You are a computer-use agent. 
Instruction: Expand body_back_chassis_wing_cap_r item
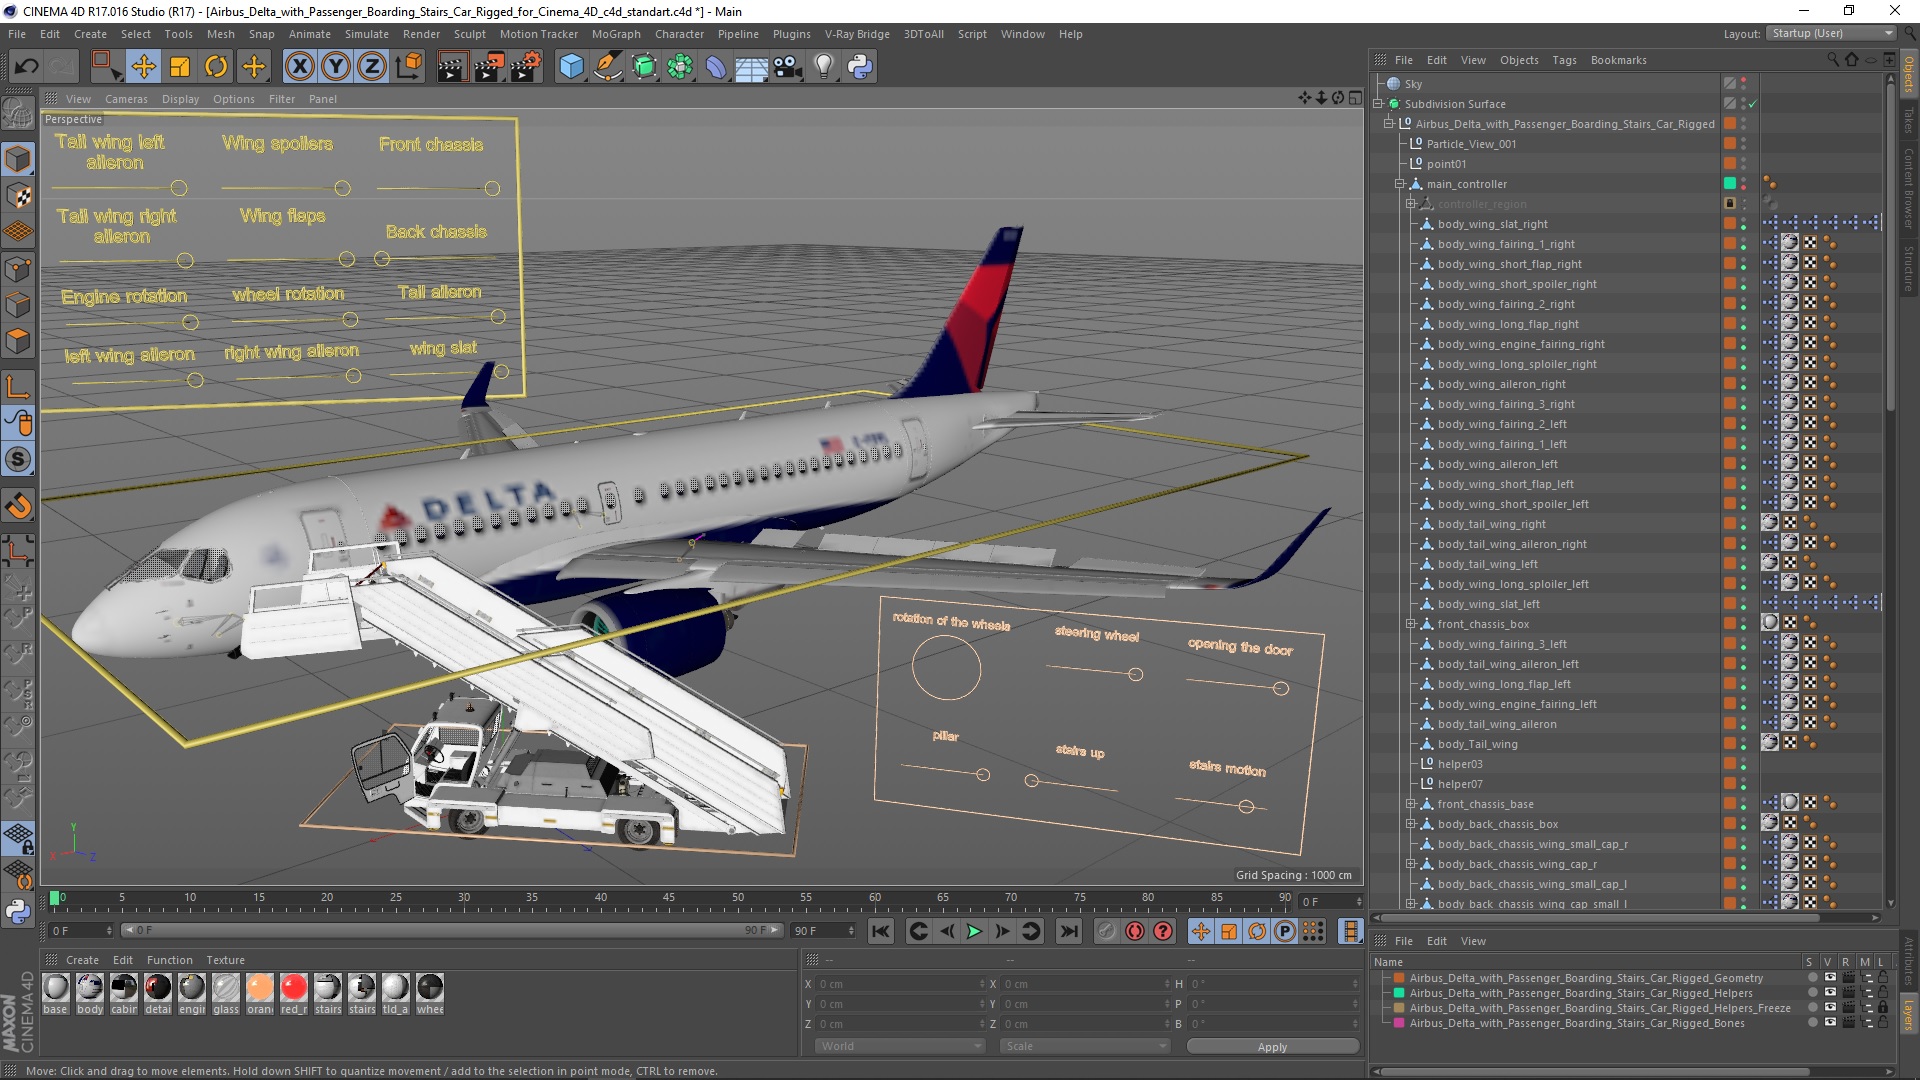[1410, 864]
